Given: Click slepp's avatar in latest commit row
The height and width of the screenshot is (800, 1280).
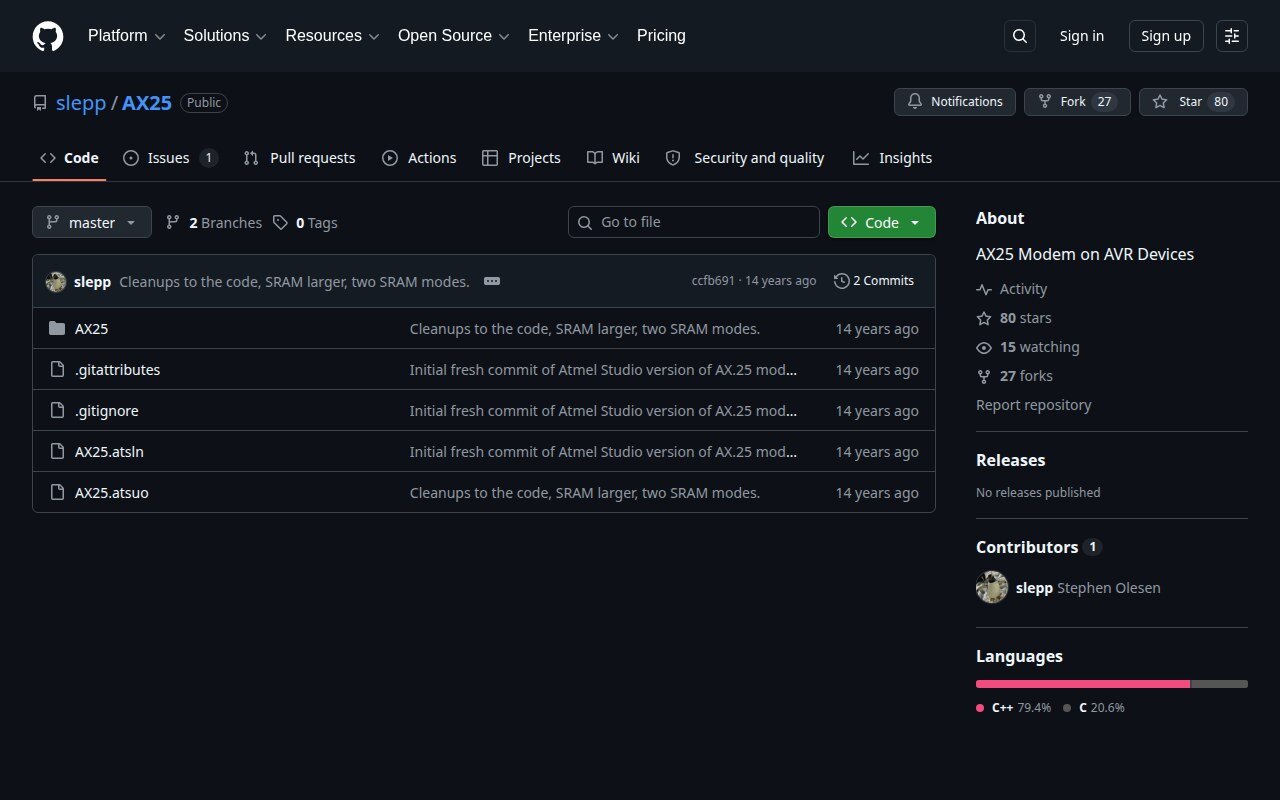Looking at the screenshot, I should 56,281.
